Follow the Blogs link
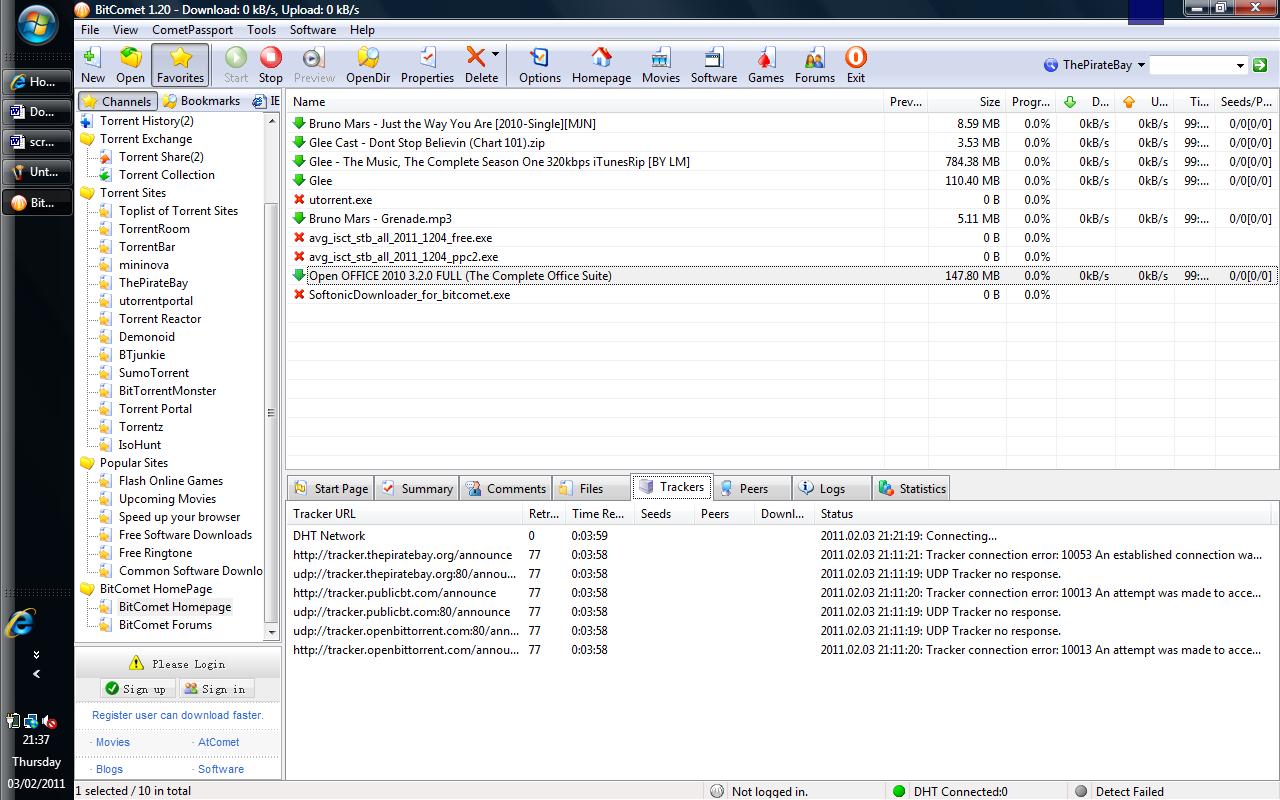This screenshot has height=800, width=1280. (109, 769)
